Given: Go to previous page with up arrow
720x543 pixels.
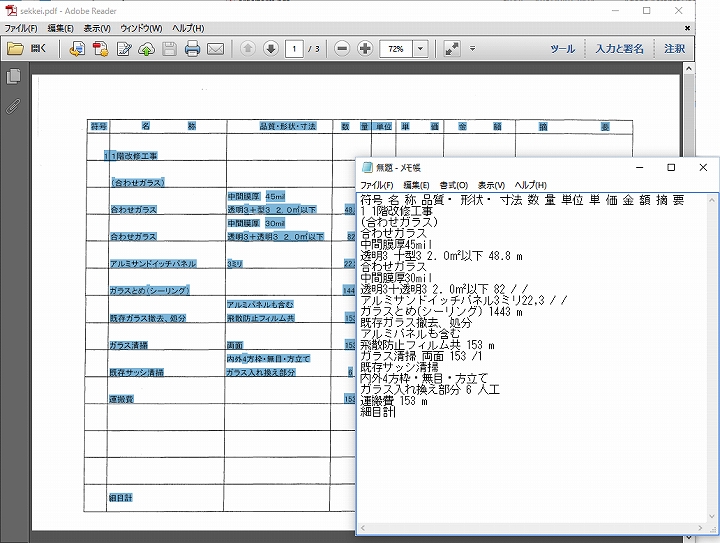Looking at the screenshot, I should (x=248, y=48).
